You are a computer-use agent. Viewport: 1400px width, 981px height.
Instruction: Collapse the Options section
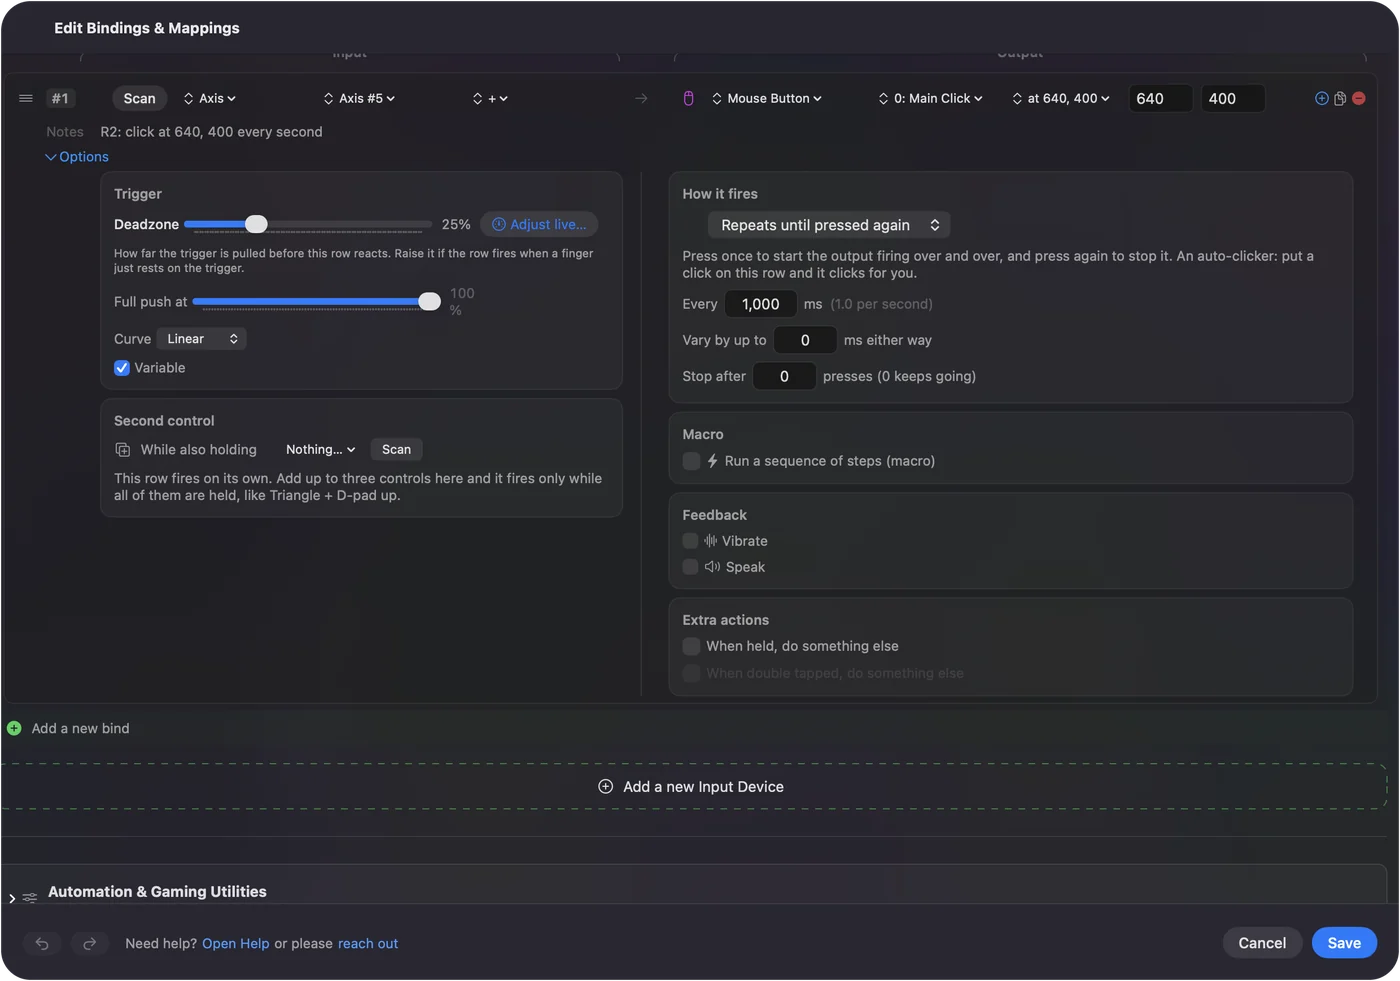pos(77,157)
